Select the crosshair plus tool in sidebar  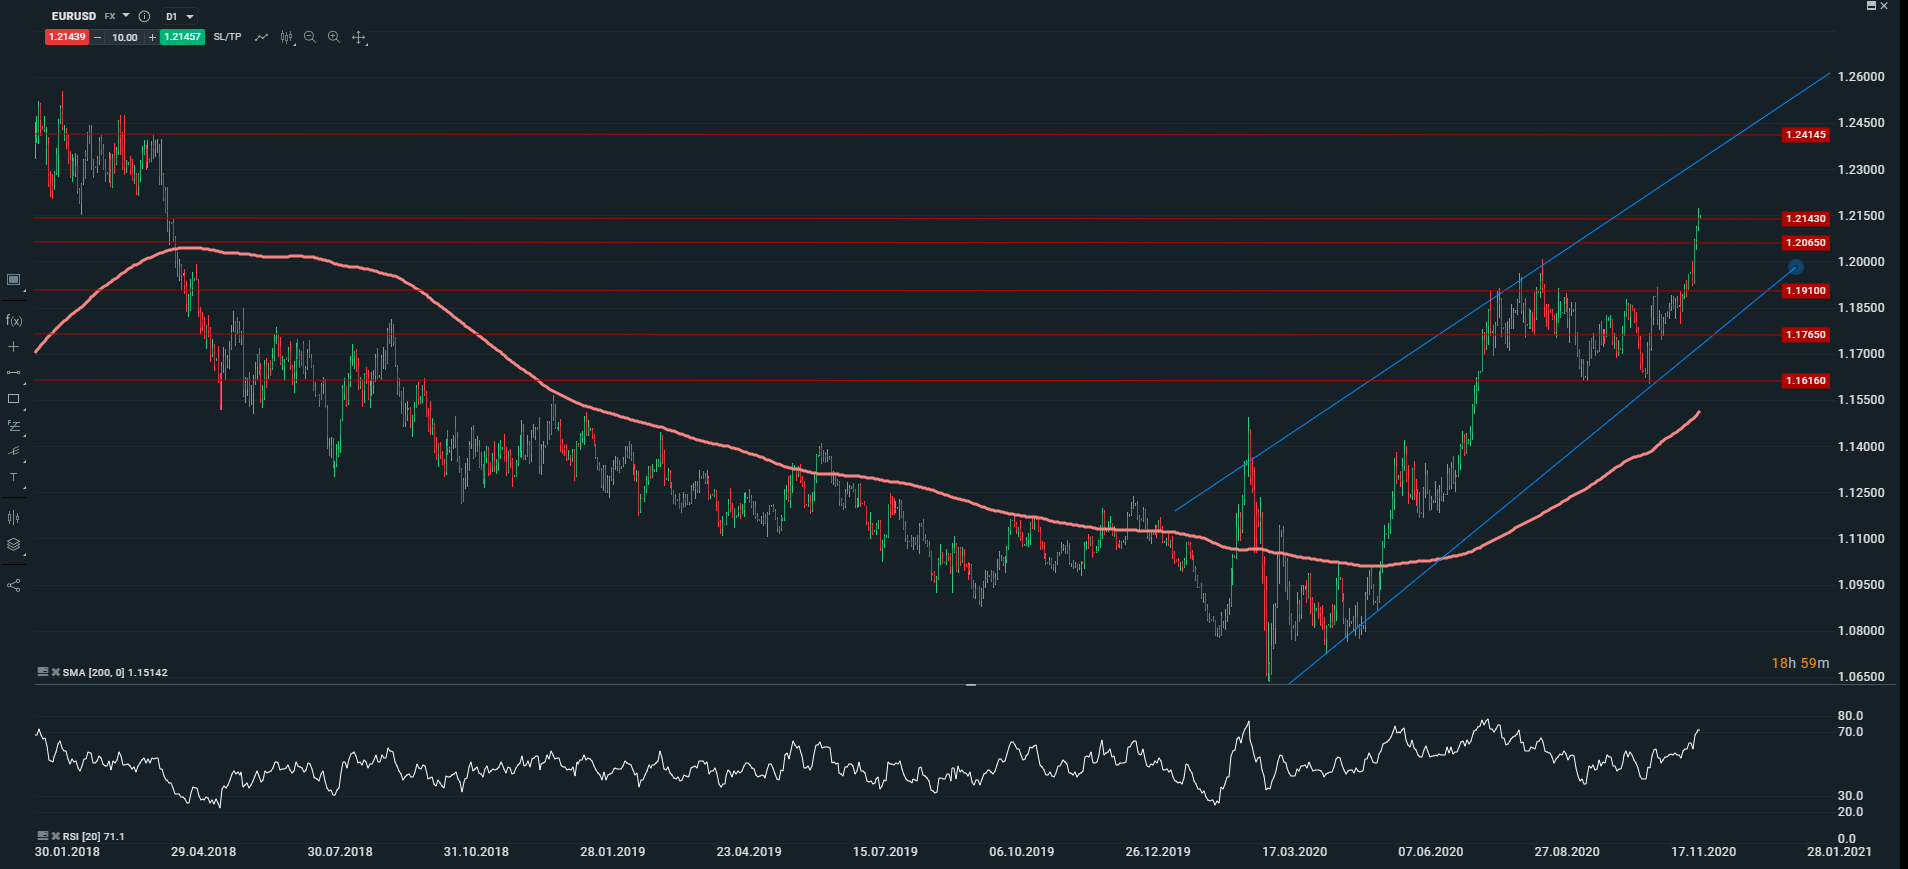coord(14,347)
